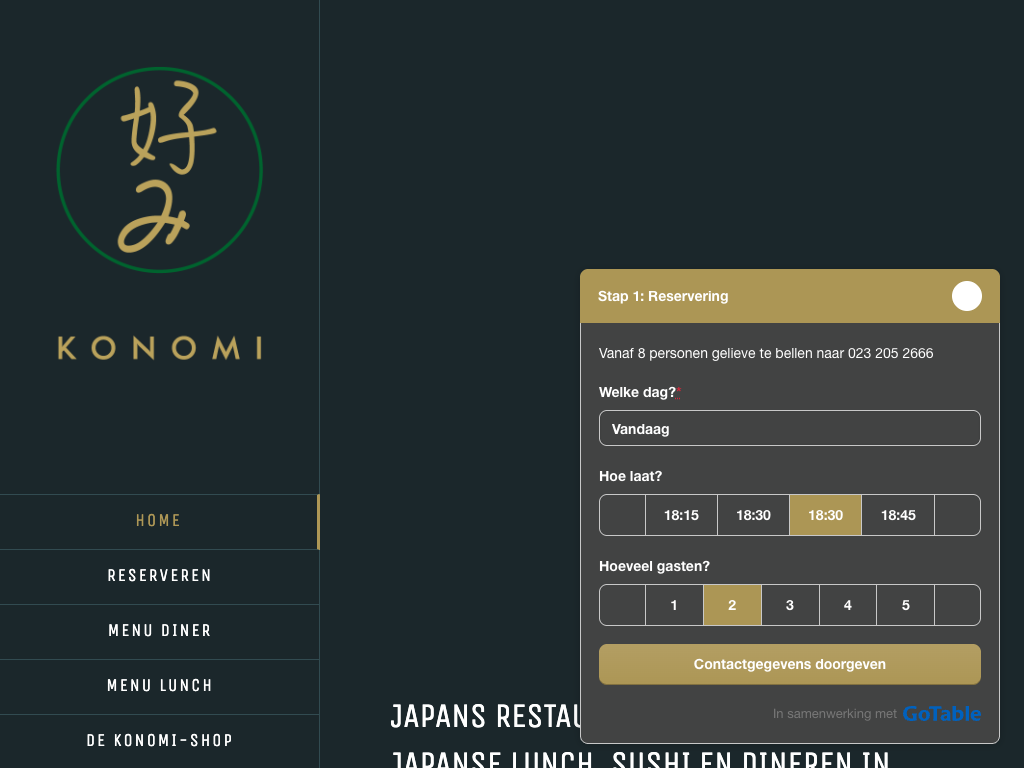
Task: Click the Konomi circular logo
Action: [160, 170]
